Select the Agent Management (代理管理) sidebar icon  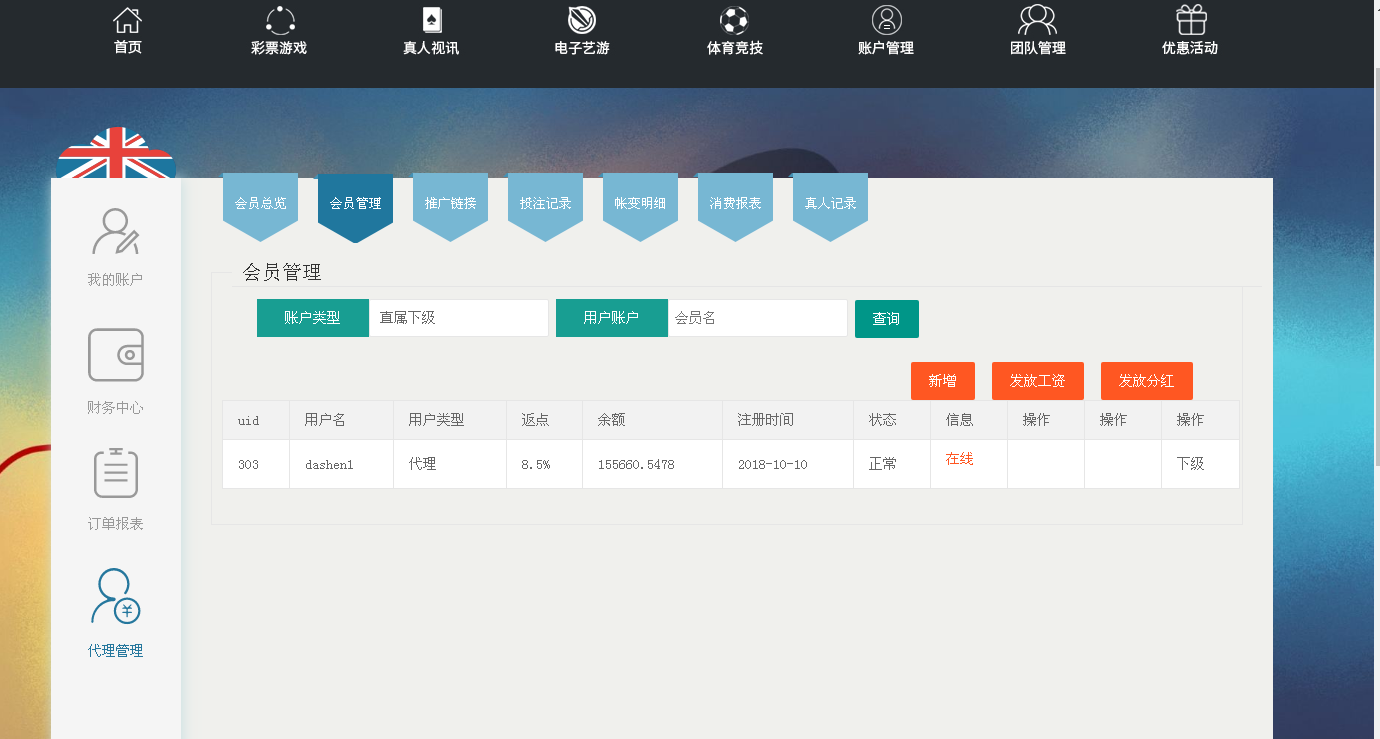pos(116,597)
